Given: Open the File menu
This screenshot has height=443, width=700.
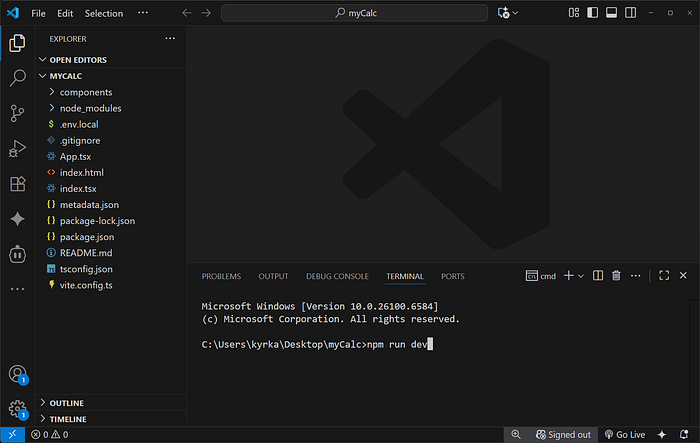Looking at the screenshot, I should pyautogui.click(x=38, y=13).
